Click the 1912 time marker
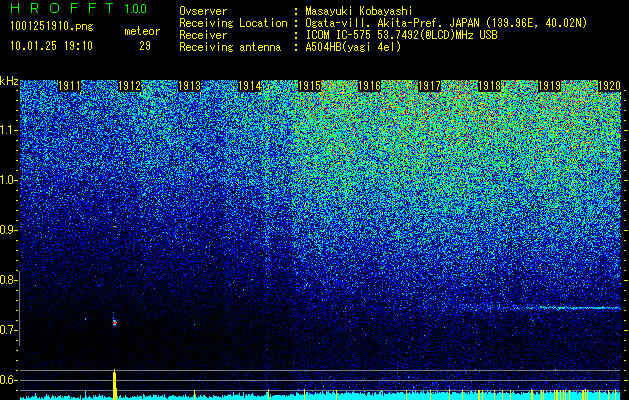629x400 pixels. pyautogui.click(x=130, y=86)
